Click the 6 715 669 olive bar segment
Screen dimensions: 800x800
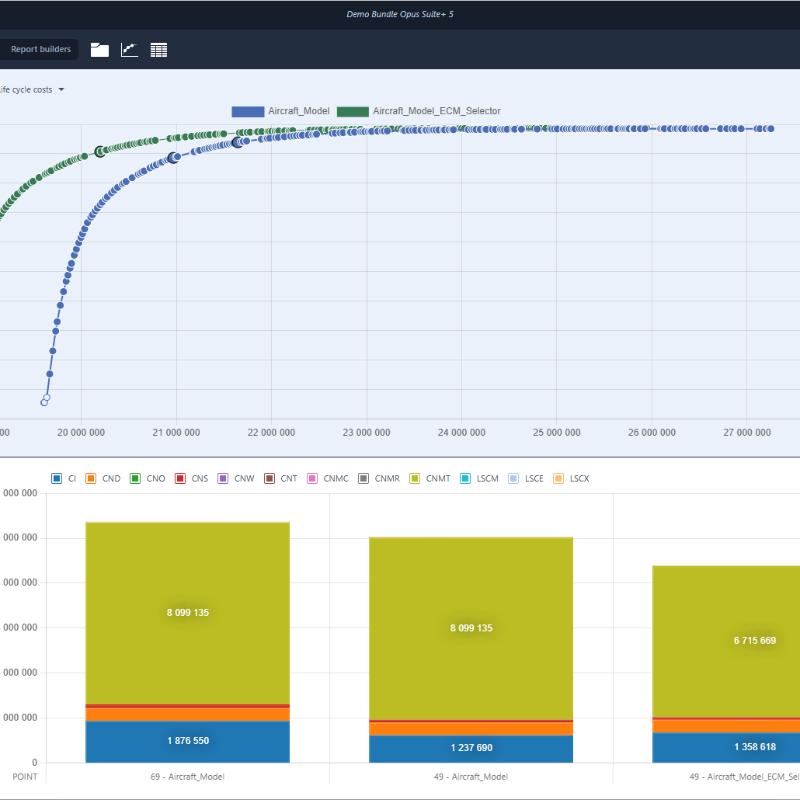click(x=726, y=641)
